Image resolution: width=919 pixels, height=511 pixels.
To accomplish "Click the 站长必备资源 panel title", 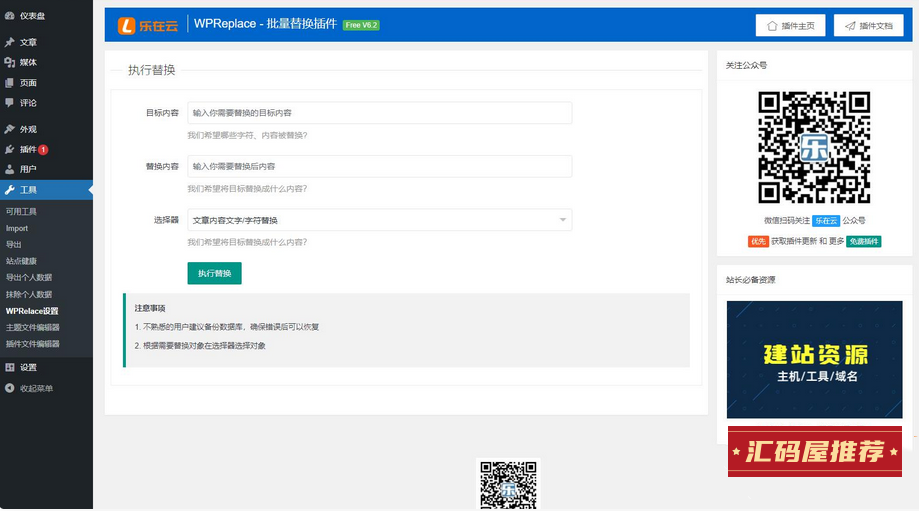I will click(x=750, y=280).
